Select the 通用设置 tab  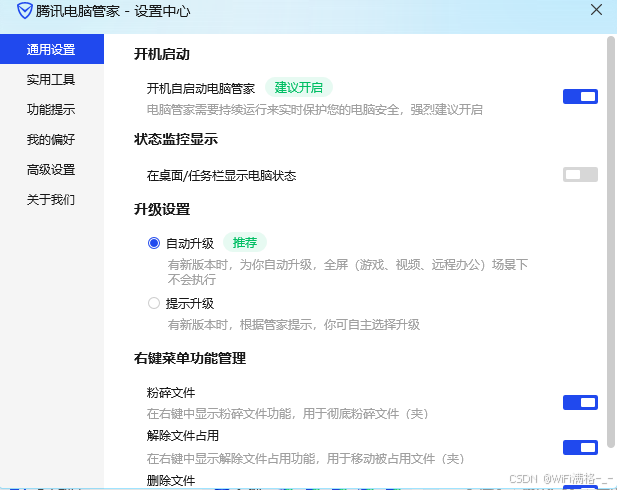[x=52, y=49]
